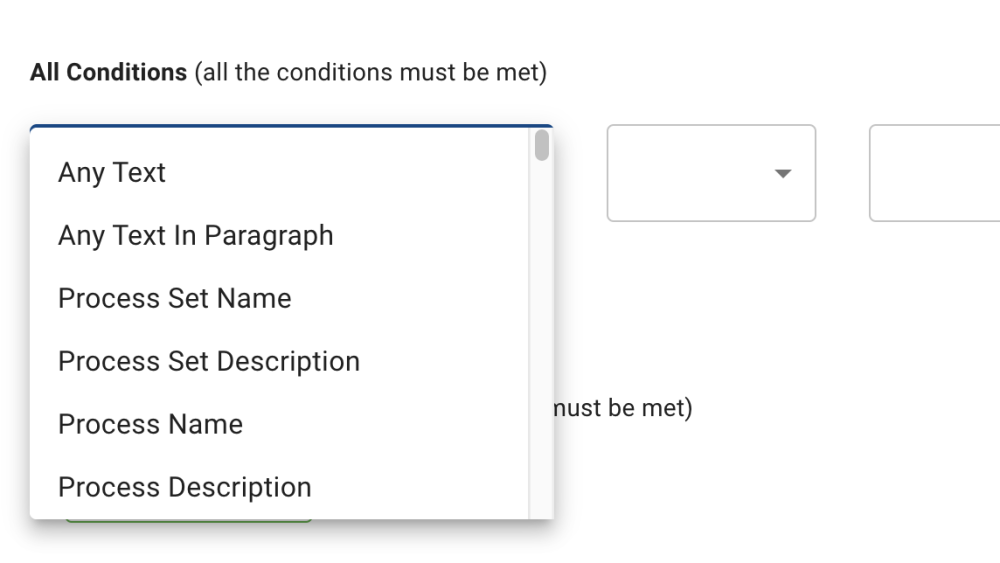Screen dimensions: 1000x563
Task: Choose the "Process Name" option
Action: point(150,425)
